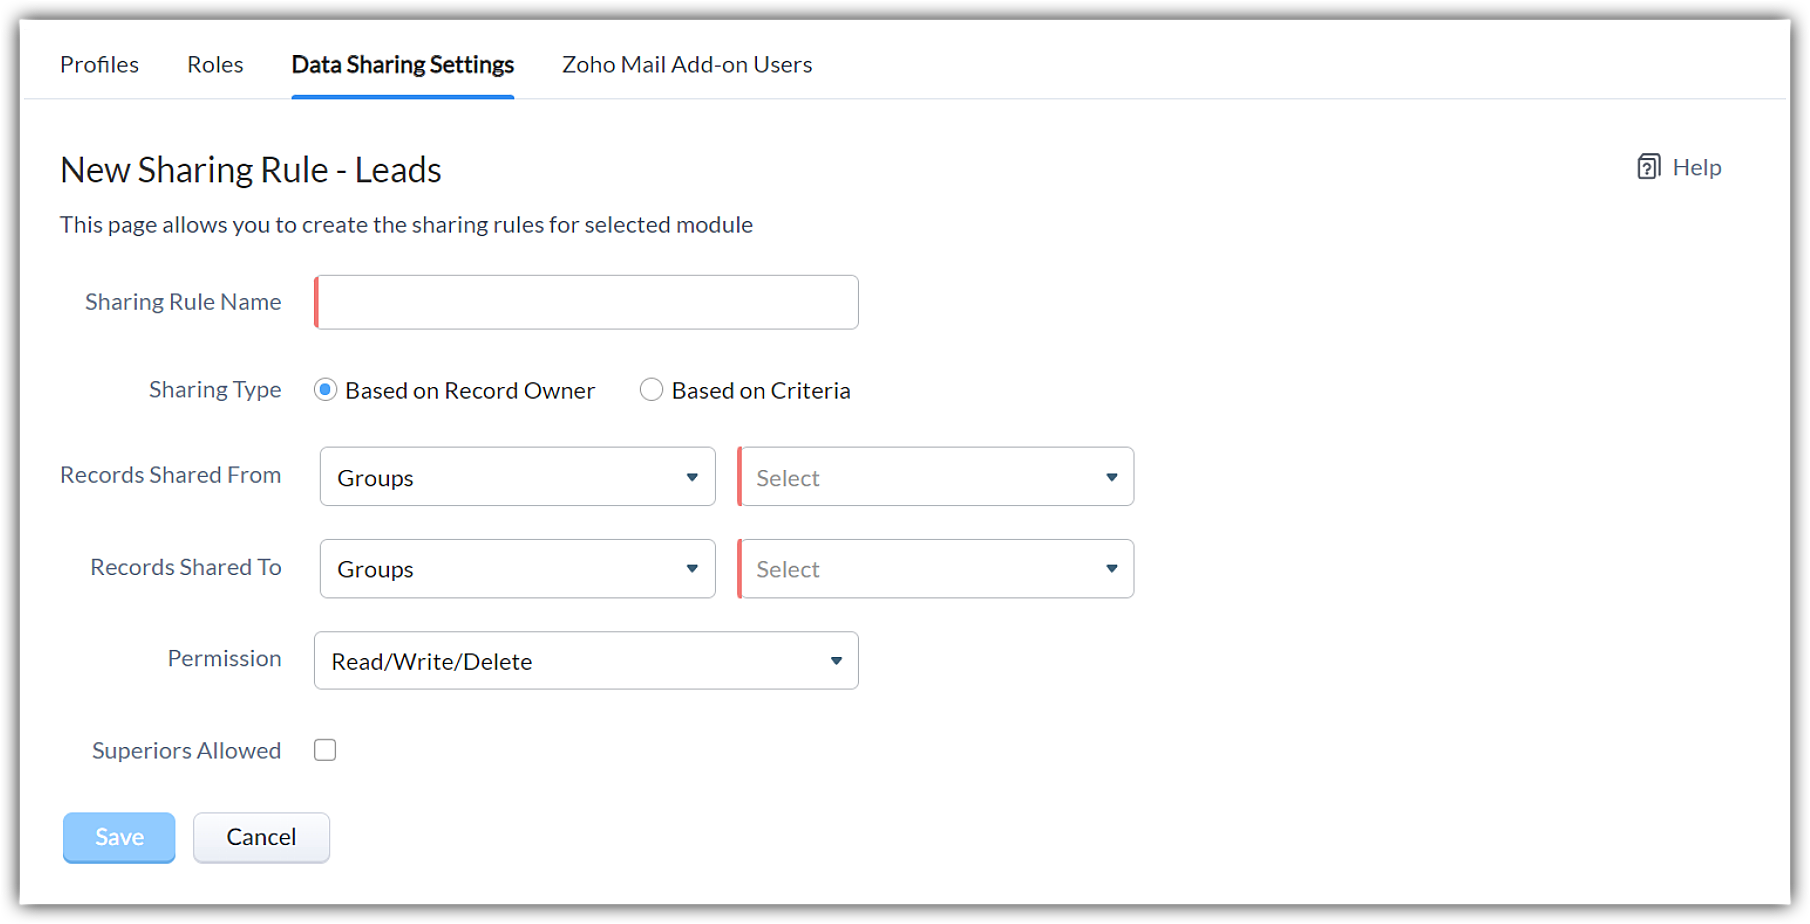The image size is (1810, 924).
Task: Open the Records Shared From Groups dropdown
Action: (x=517, y=477)
